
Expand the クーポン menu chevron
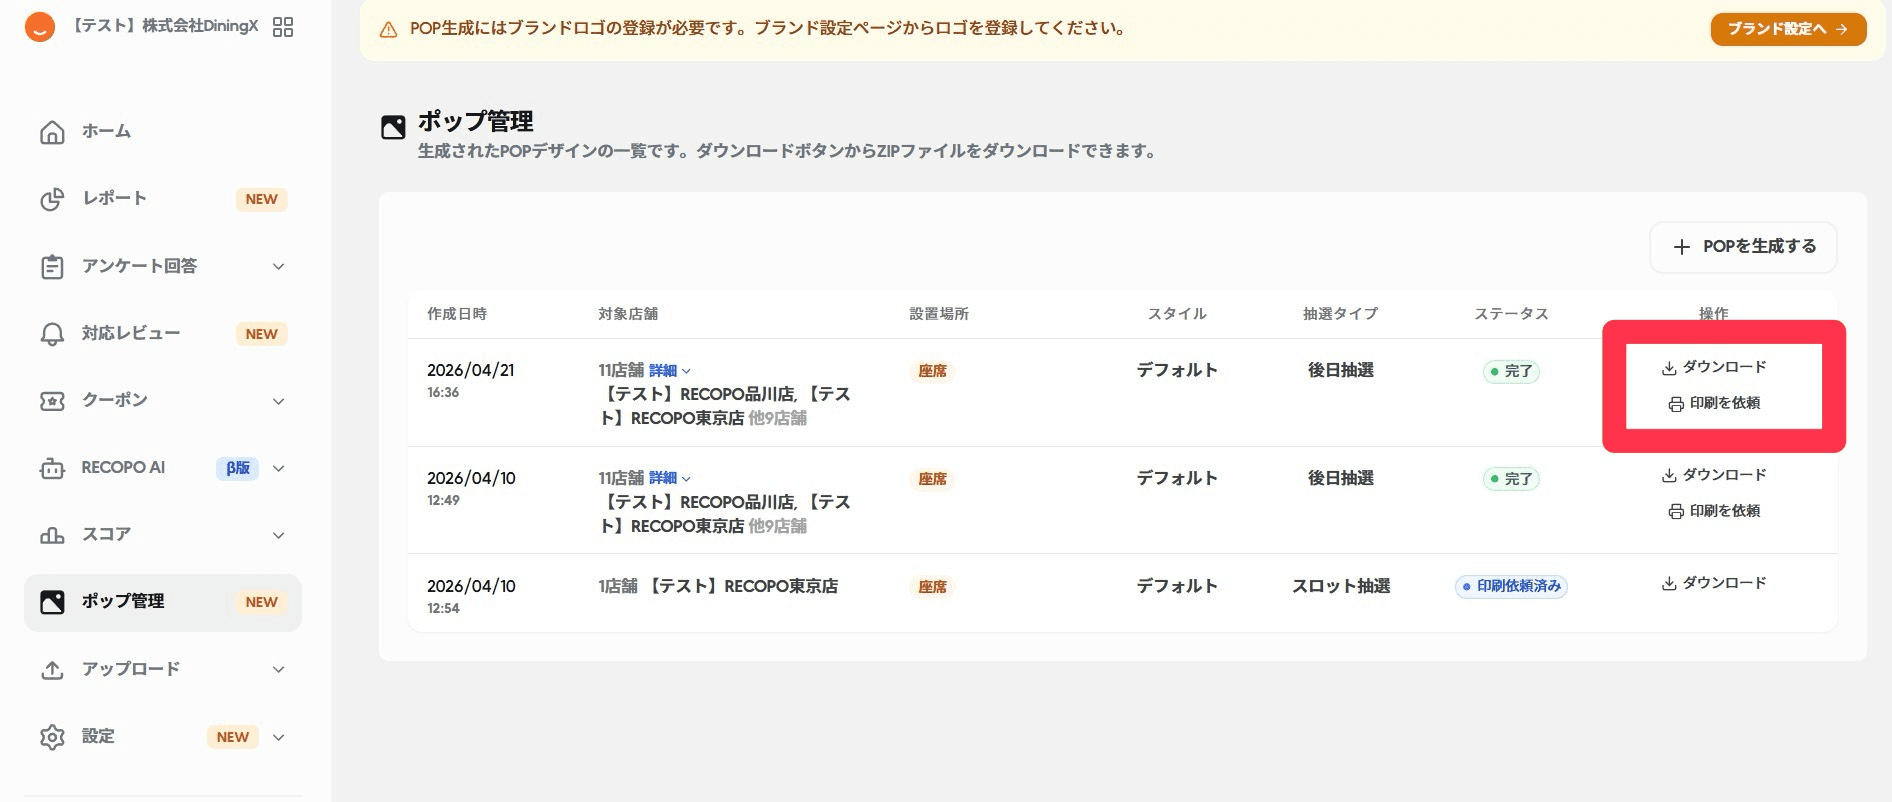tap(279, 401)
